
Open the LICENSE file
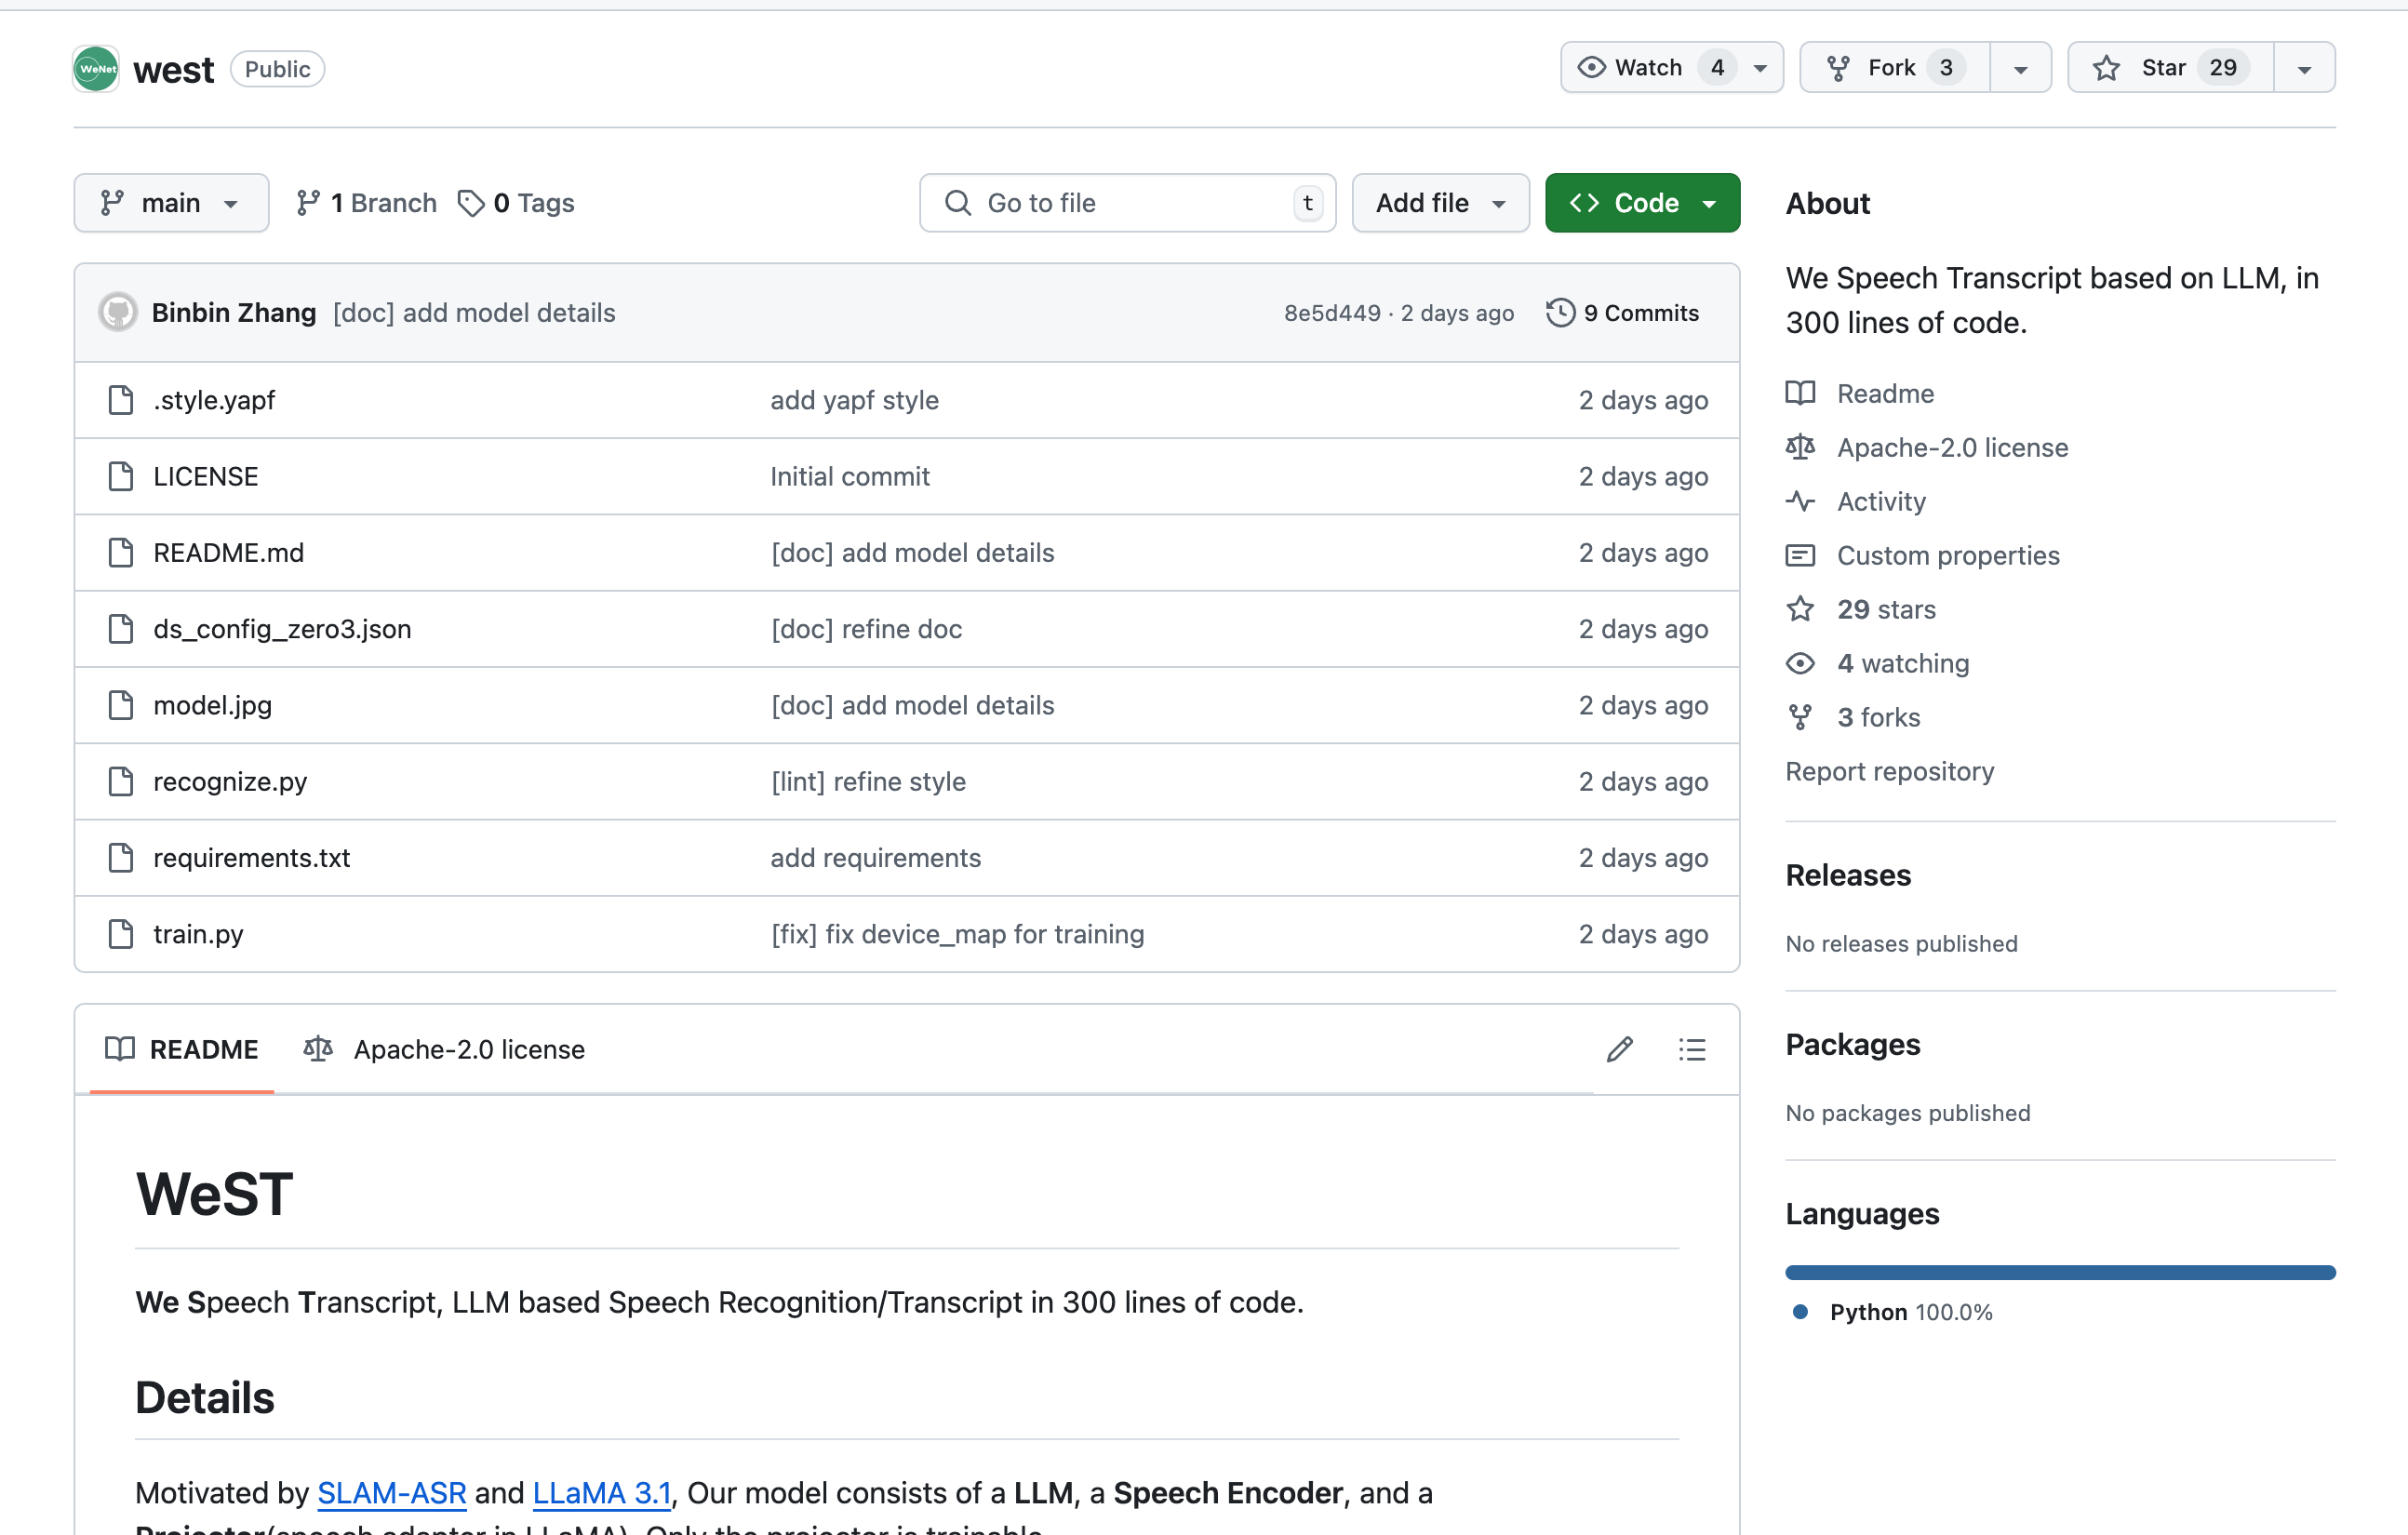pos(206,476)
